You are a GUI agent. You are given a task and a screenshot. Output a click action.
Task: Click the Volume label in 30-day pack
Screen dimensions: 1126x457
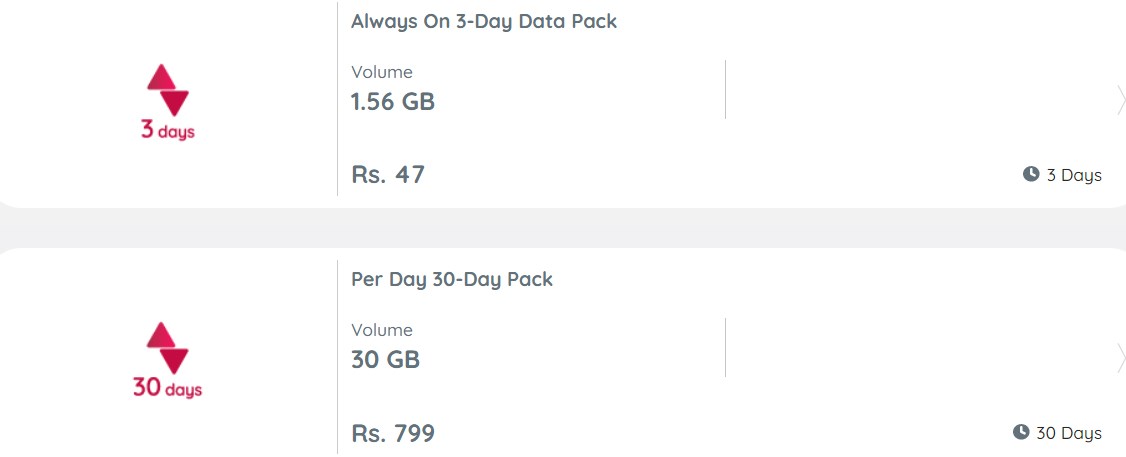382,330
